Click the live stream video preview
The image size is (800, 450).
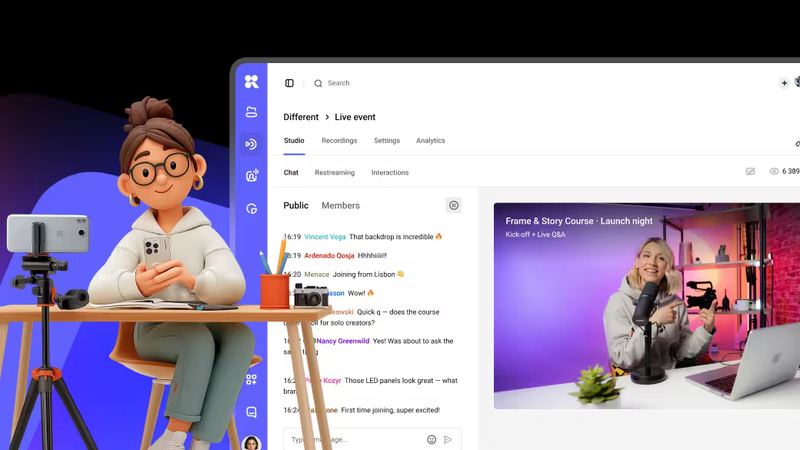[647, 306]
